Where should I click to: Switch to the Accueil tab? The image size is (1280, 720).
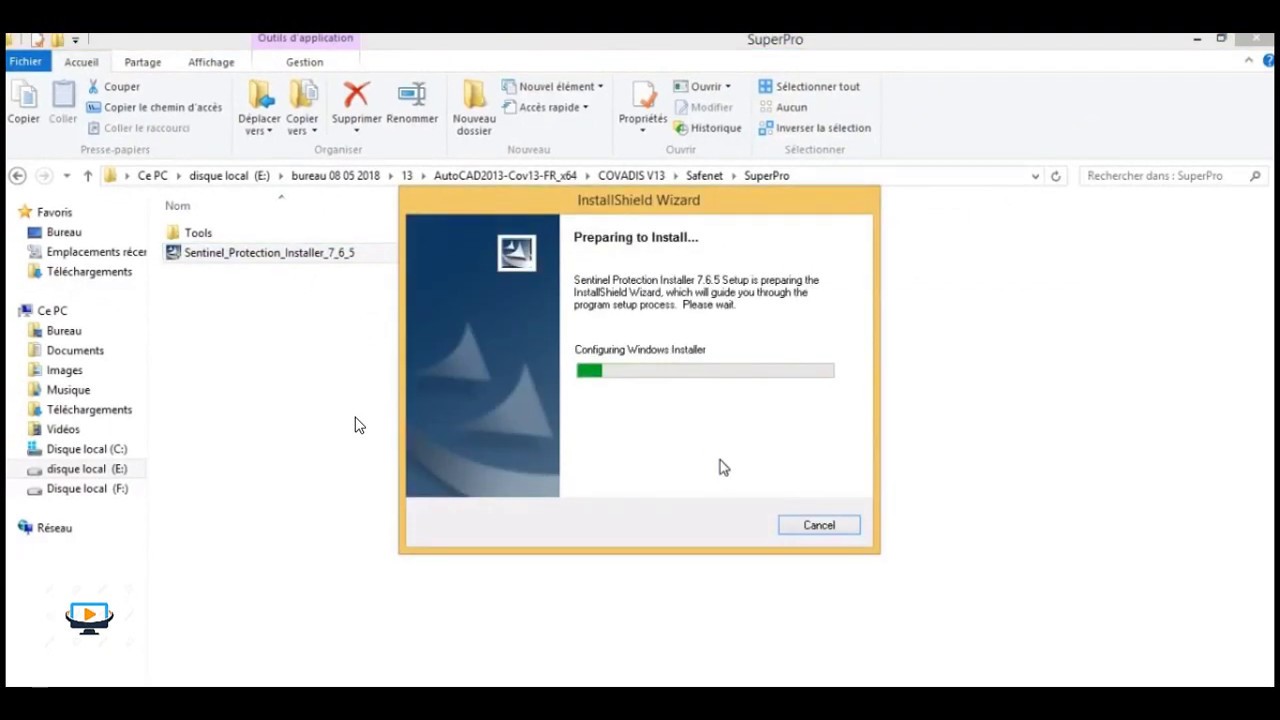82,62
